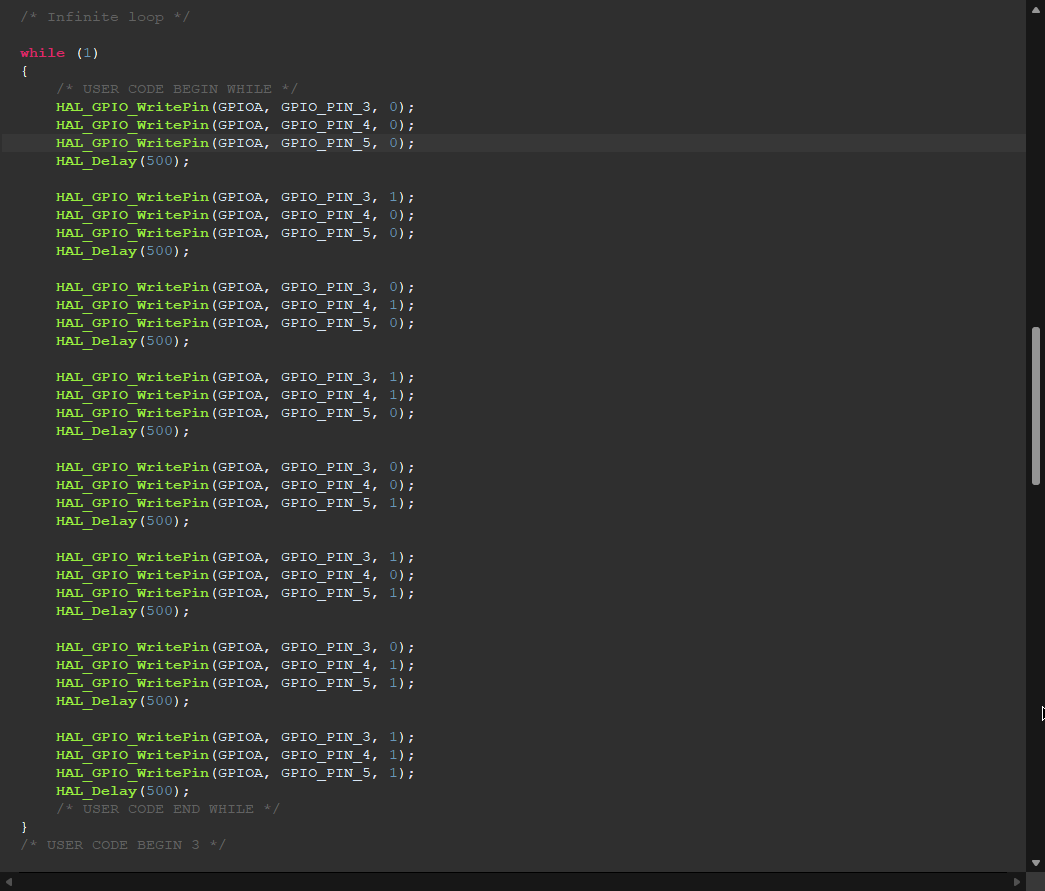
Task: Click the horizontal scrollbar left arrow
Action: pos(9,881)
